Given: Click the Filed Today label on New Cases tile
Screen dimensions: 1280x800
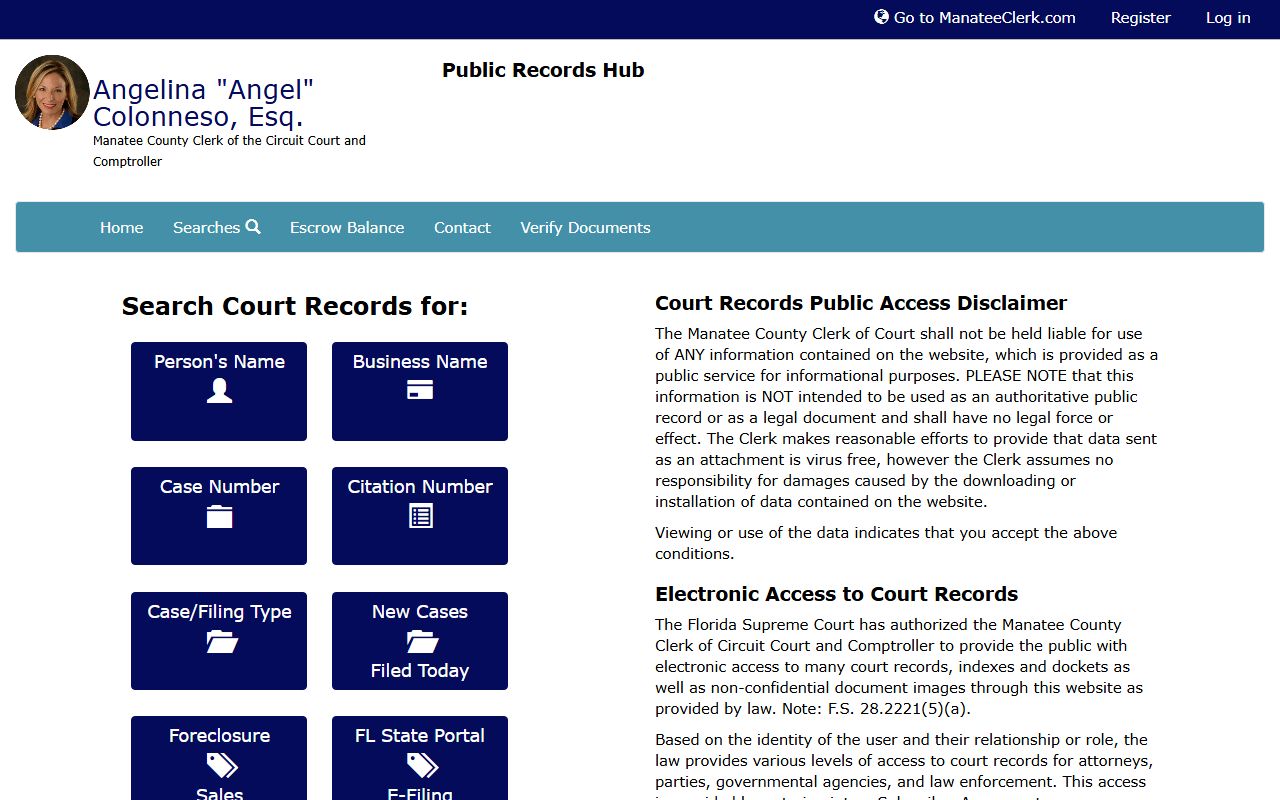Looking at the screenshot, I should 420,671.
